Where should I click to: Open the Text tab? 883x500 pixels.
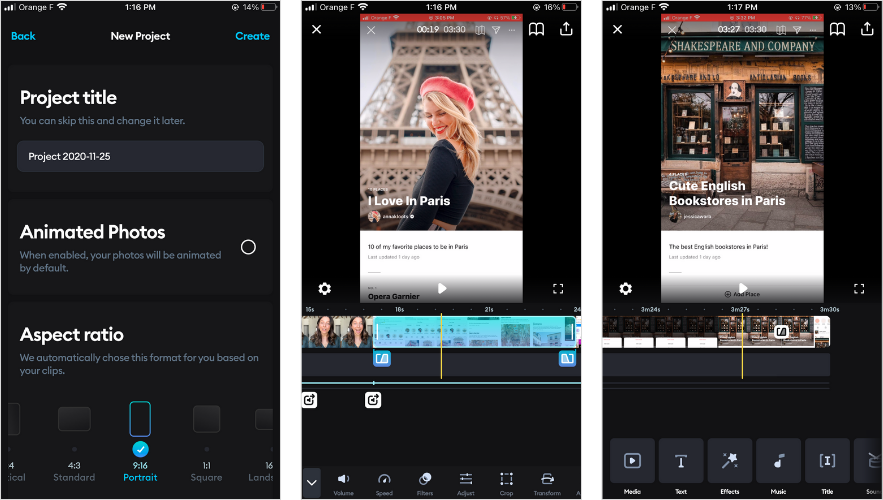681,466
